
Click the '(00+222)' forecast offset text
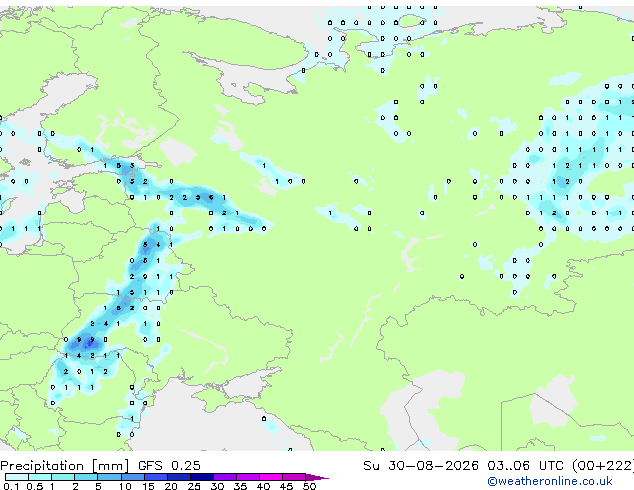pos(603,466)
